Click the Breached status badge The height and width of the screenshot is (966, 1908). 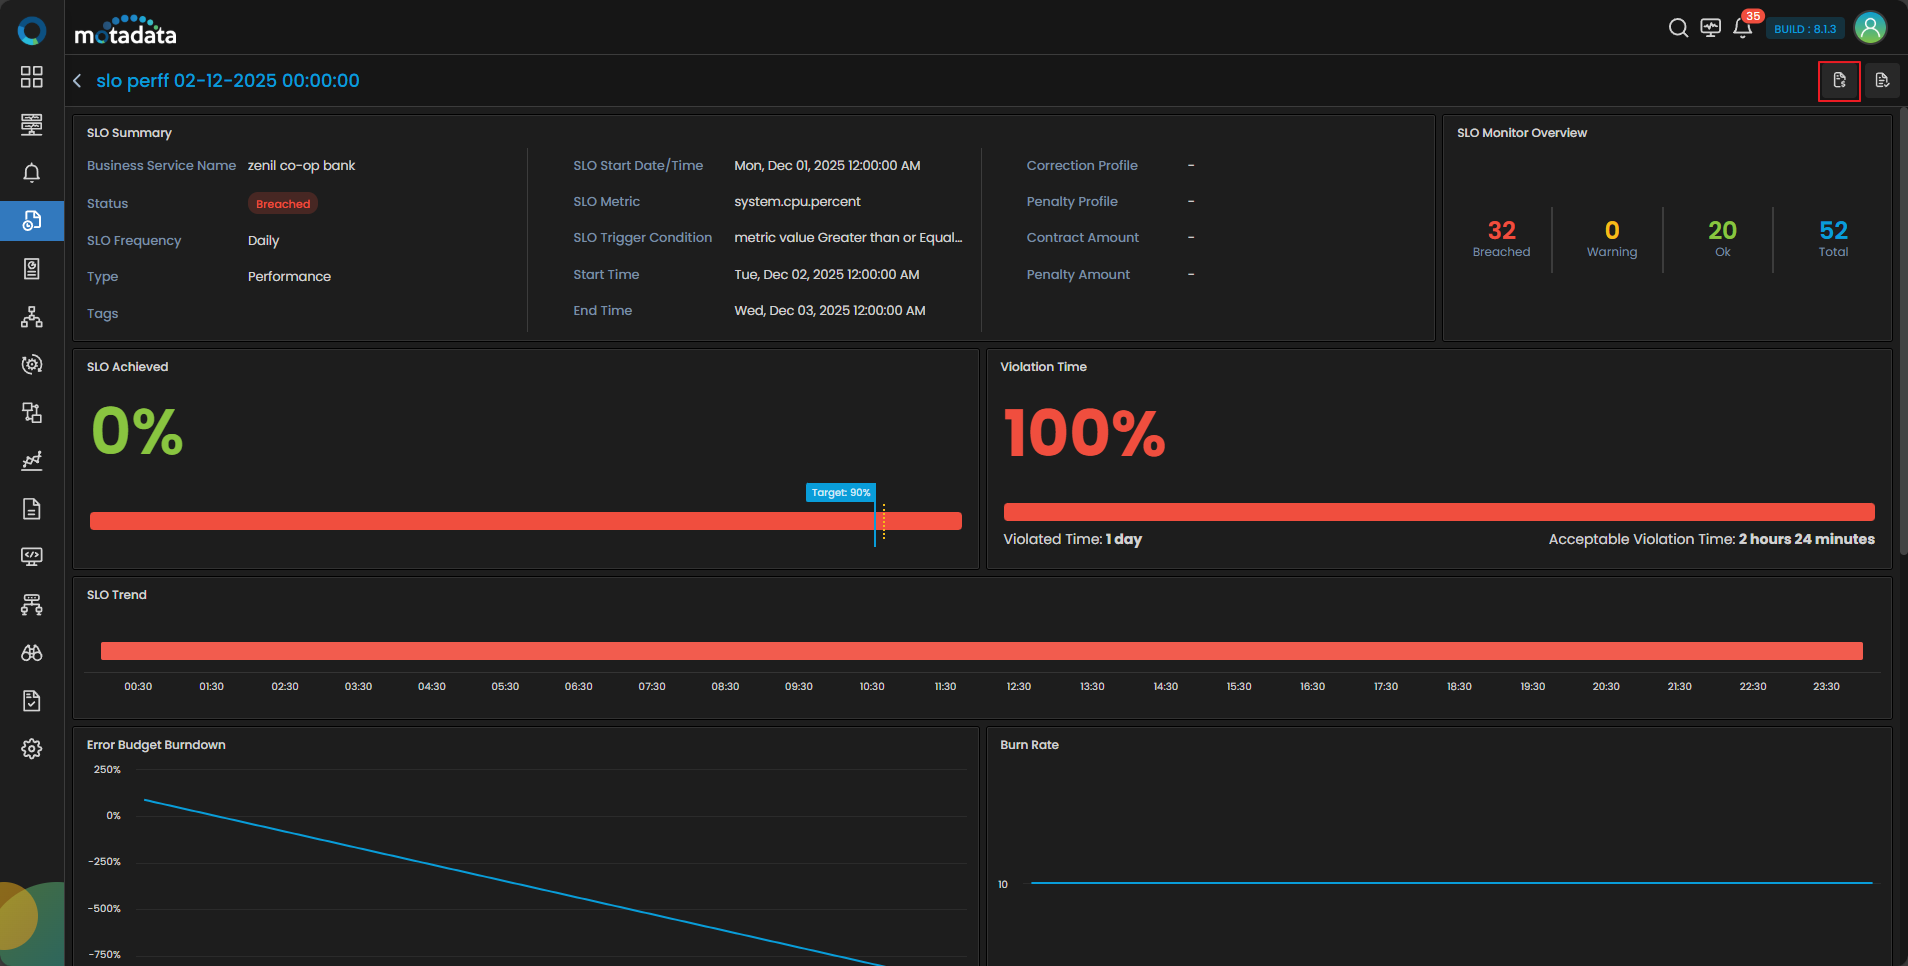point(283,204)
